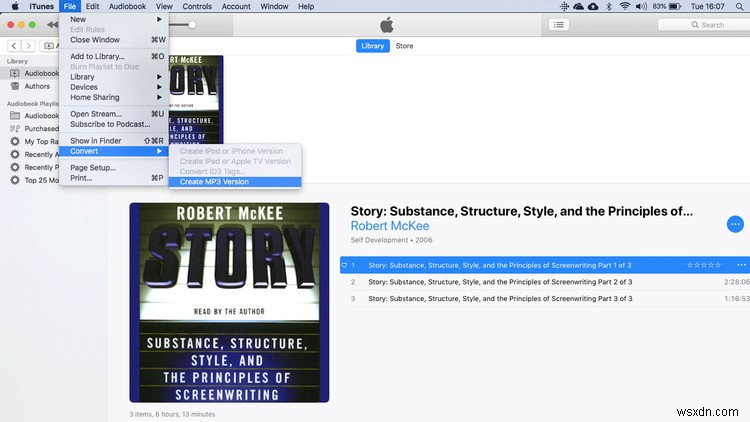Adjust the volume slider knob
Screen dimensions: 750x422
[192, 24]
